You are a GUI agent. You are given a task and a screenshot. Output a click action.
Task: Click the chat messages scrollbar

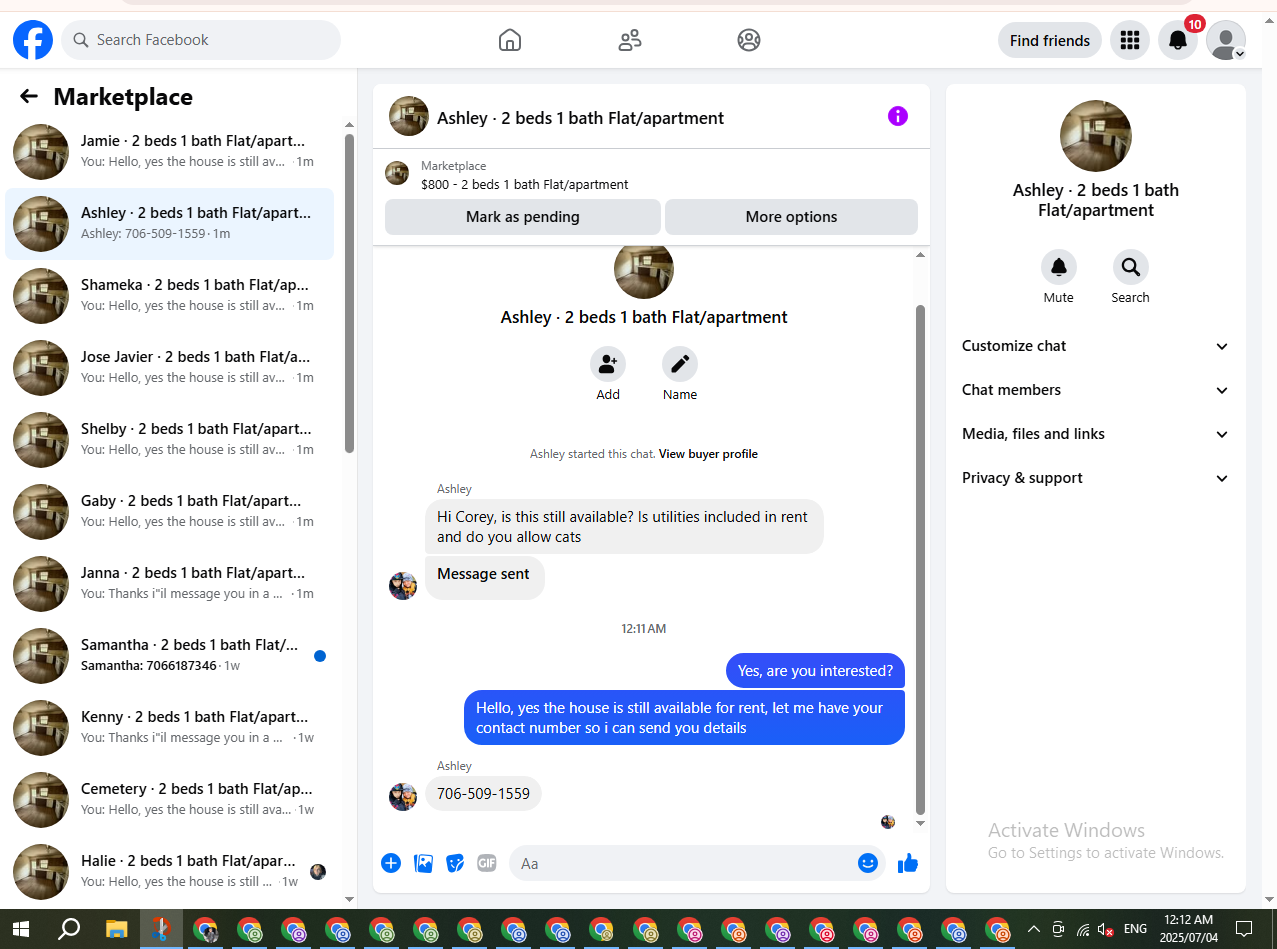tap(921, 560)
